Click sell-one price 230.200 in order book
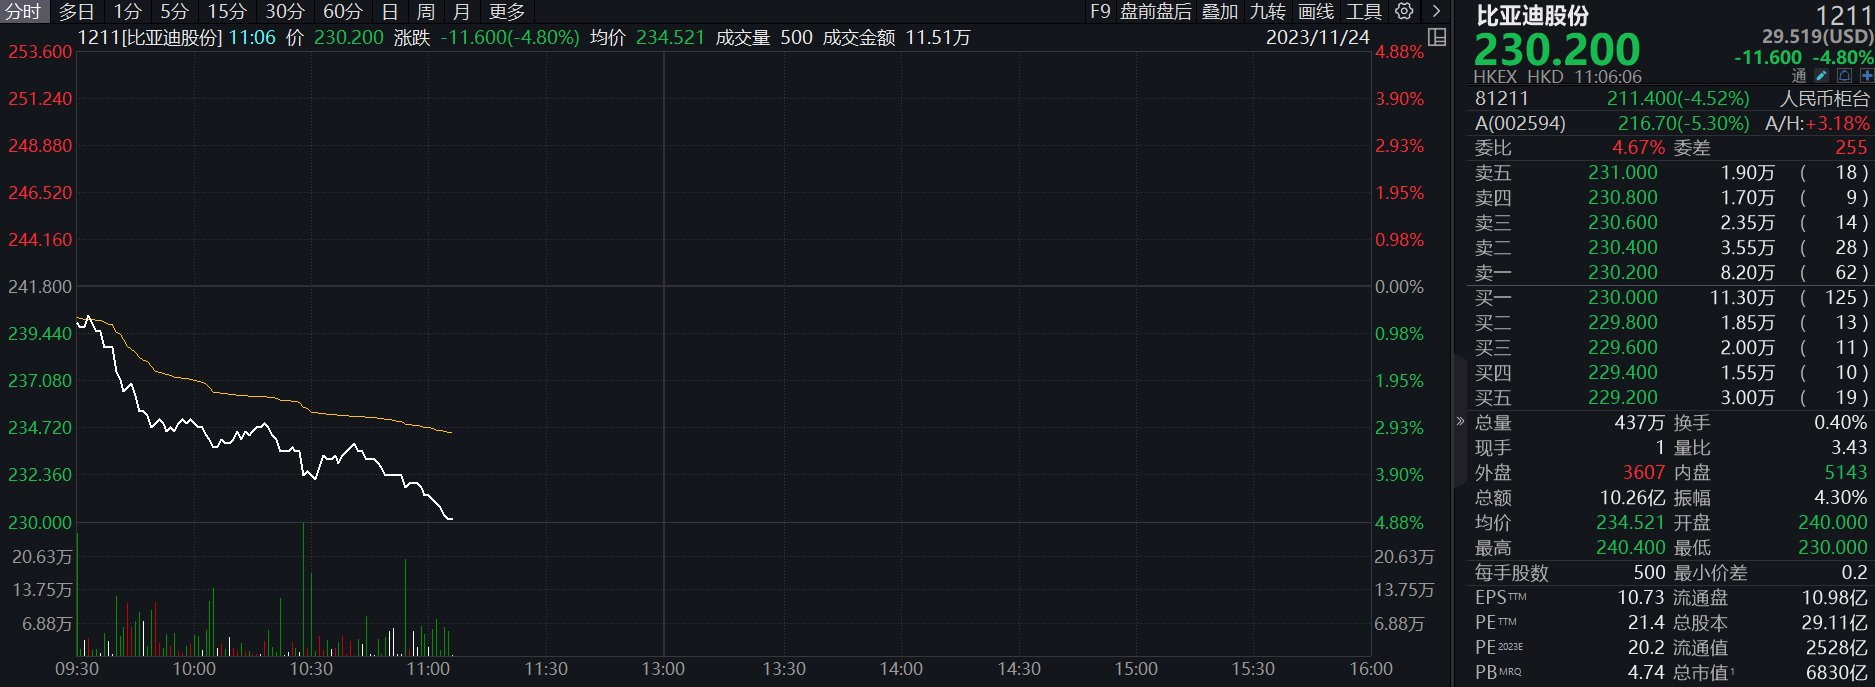Image resolution: width=1875 pixels, height=687 pixels. [1623, 273]
